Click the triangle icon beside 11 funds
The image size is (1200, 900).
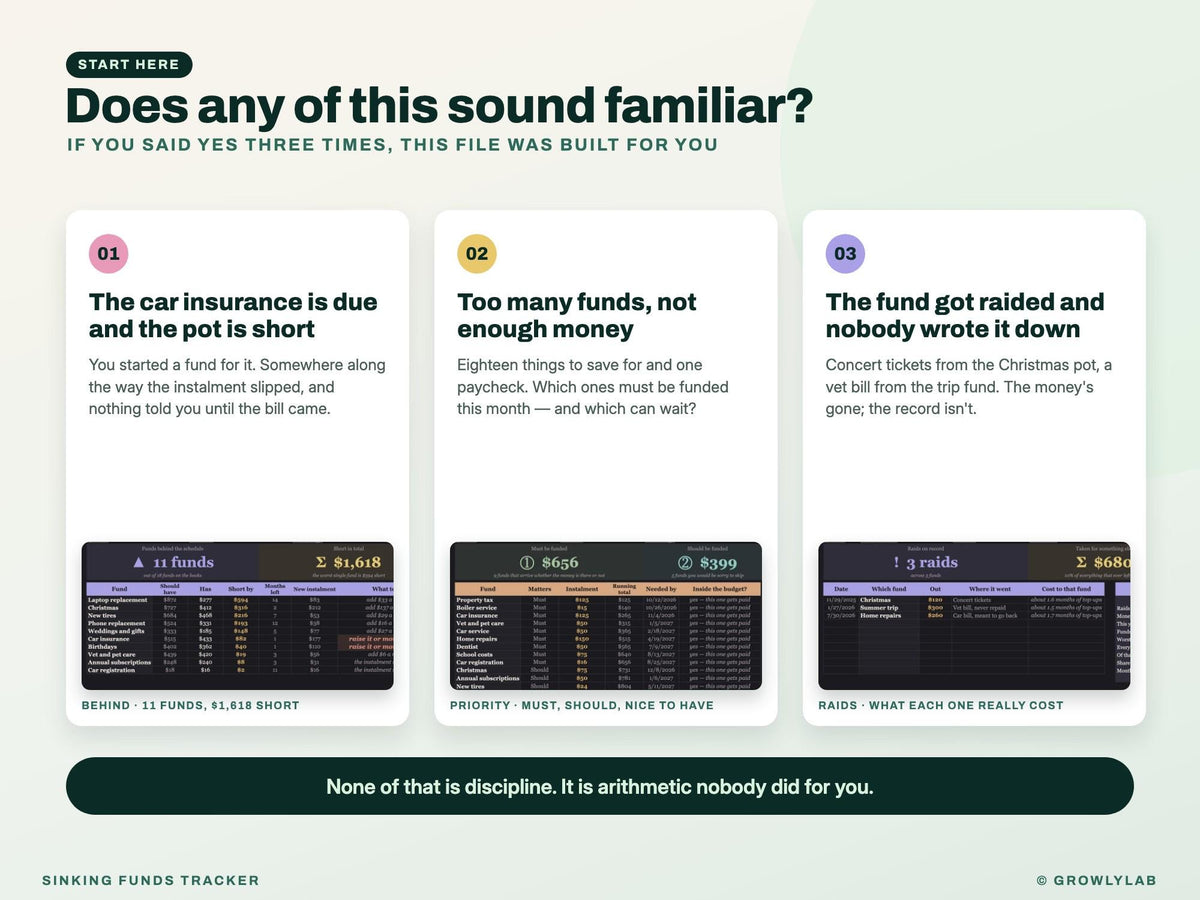coord(139,563)
